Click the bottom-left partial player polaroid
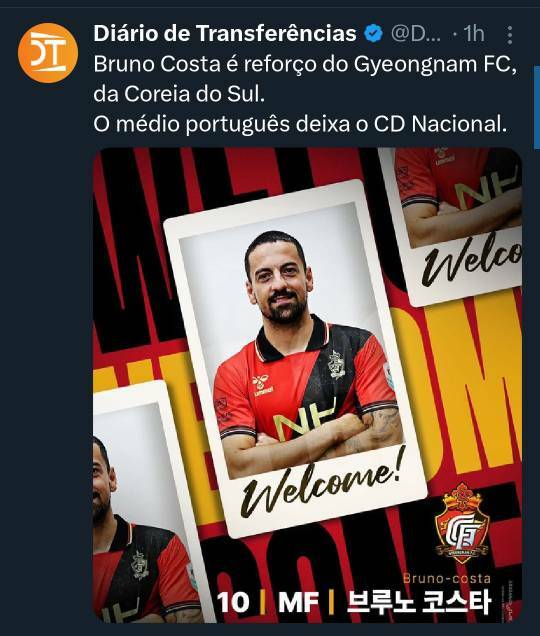Image resolution: width=540 pixels, height=636 pixels. pos(148,501)
